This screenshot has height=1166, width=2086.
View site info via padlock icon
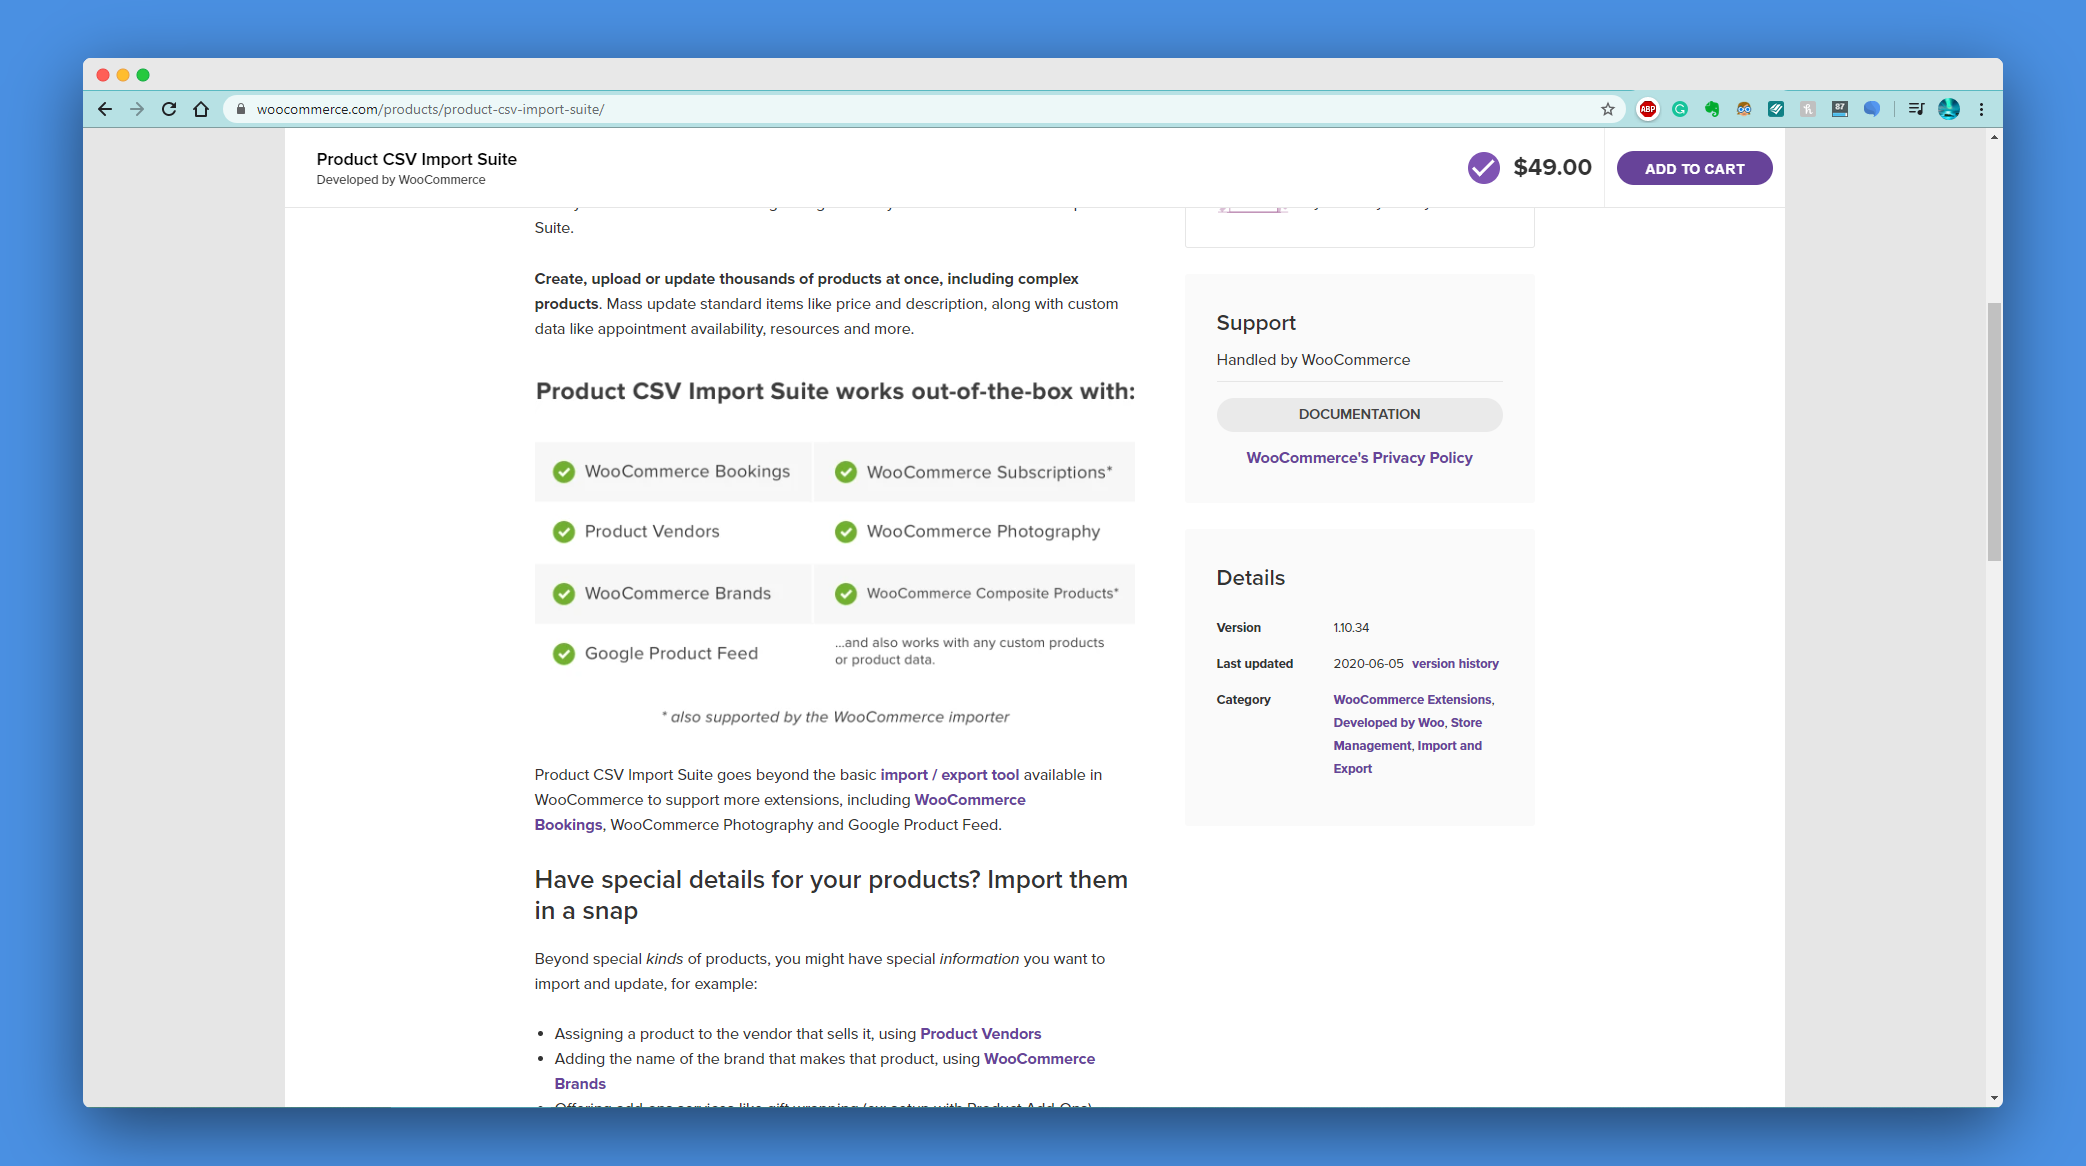coord(241,109)
